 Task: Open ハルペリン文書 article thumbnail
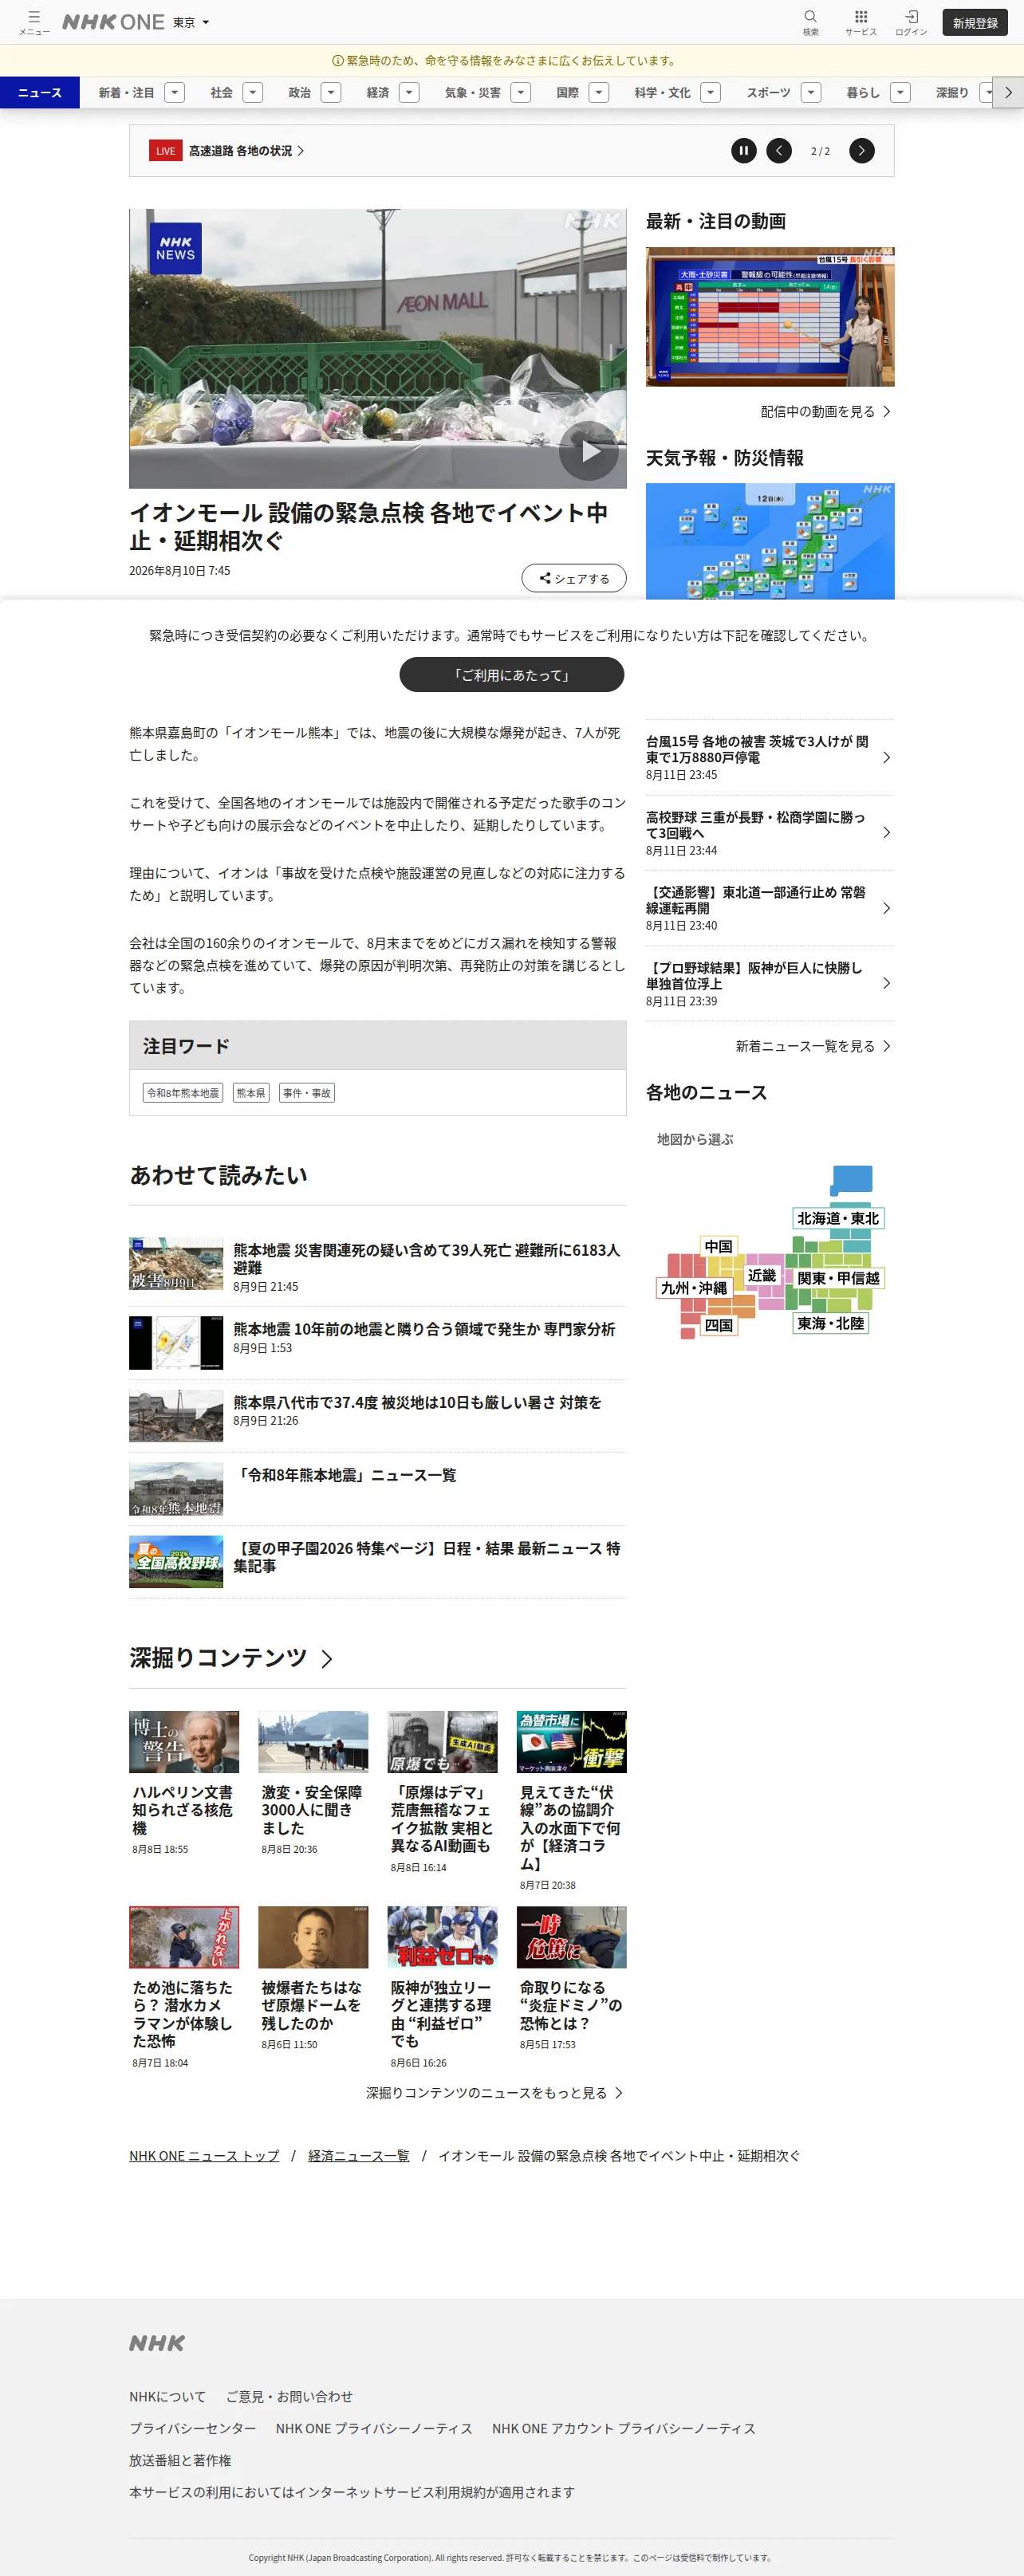point(184,1742)
